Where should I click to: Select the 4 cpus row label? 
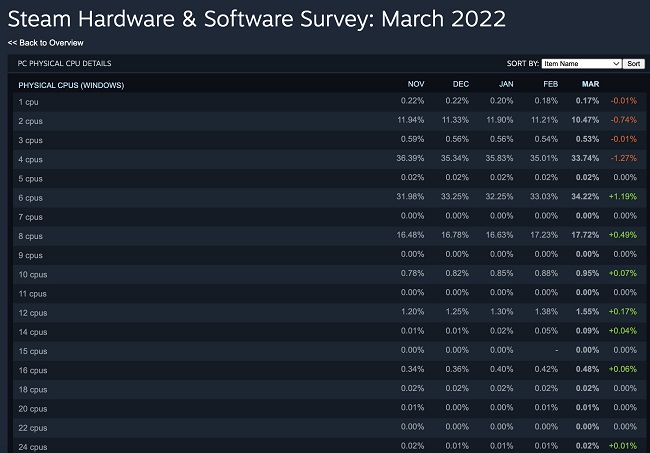(30, 159)
